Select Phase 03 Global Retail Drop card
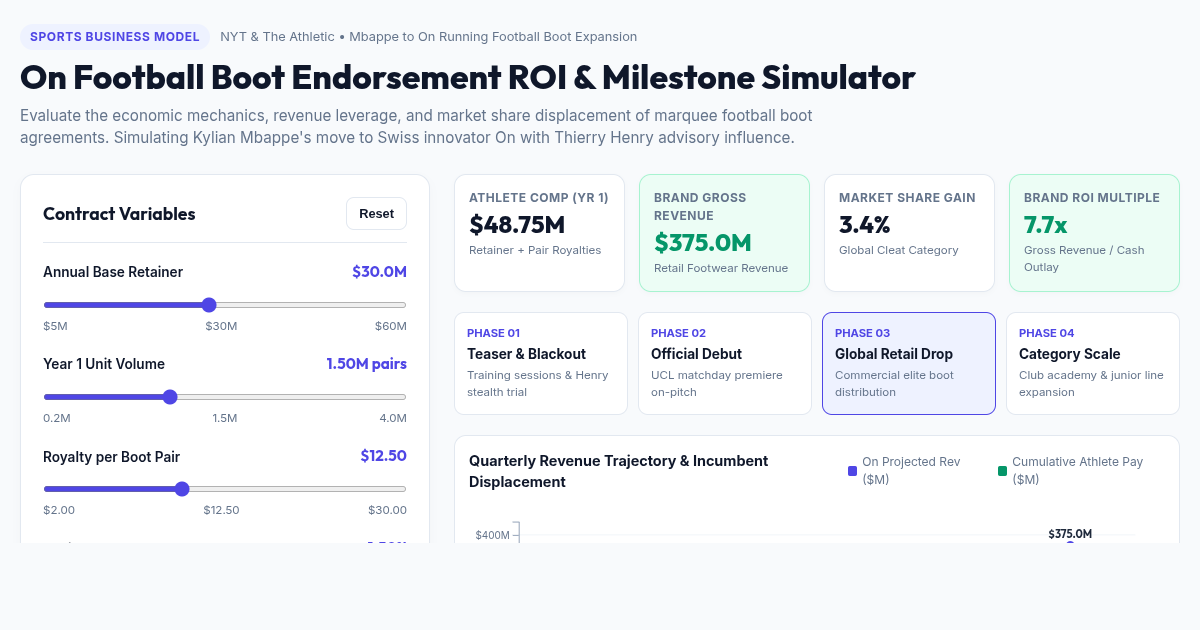1200x630 pixels. pyautogui.click(x=909, y=363)
